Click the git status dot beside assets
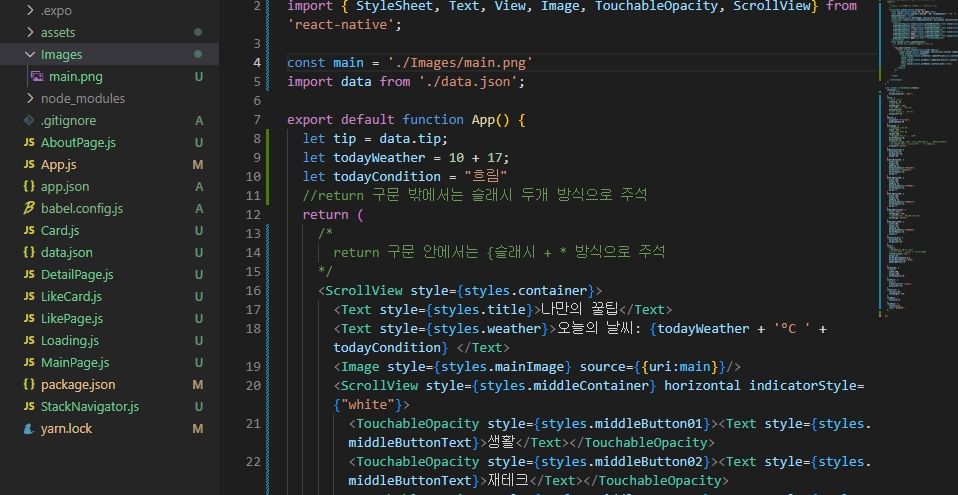The height and width of the screenshot is (495, 958). 198,32
